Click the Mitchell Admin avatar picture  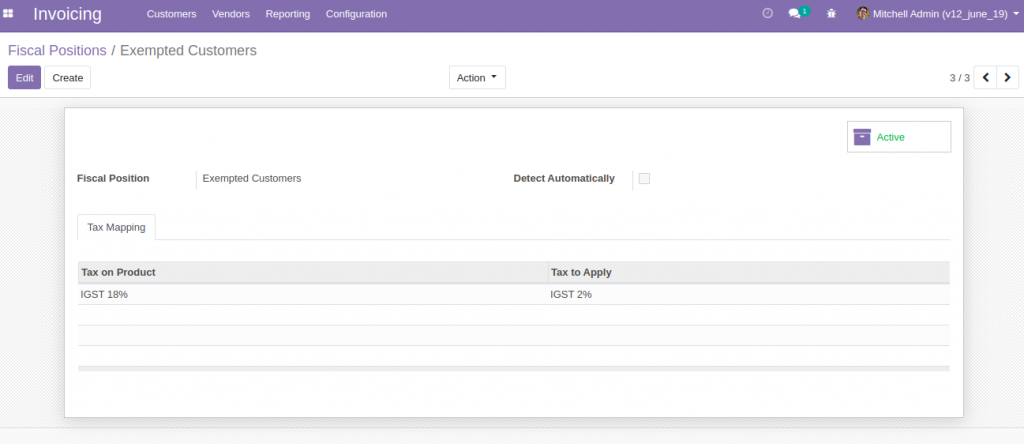pyautogui.click(x=863, y=13)
